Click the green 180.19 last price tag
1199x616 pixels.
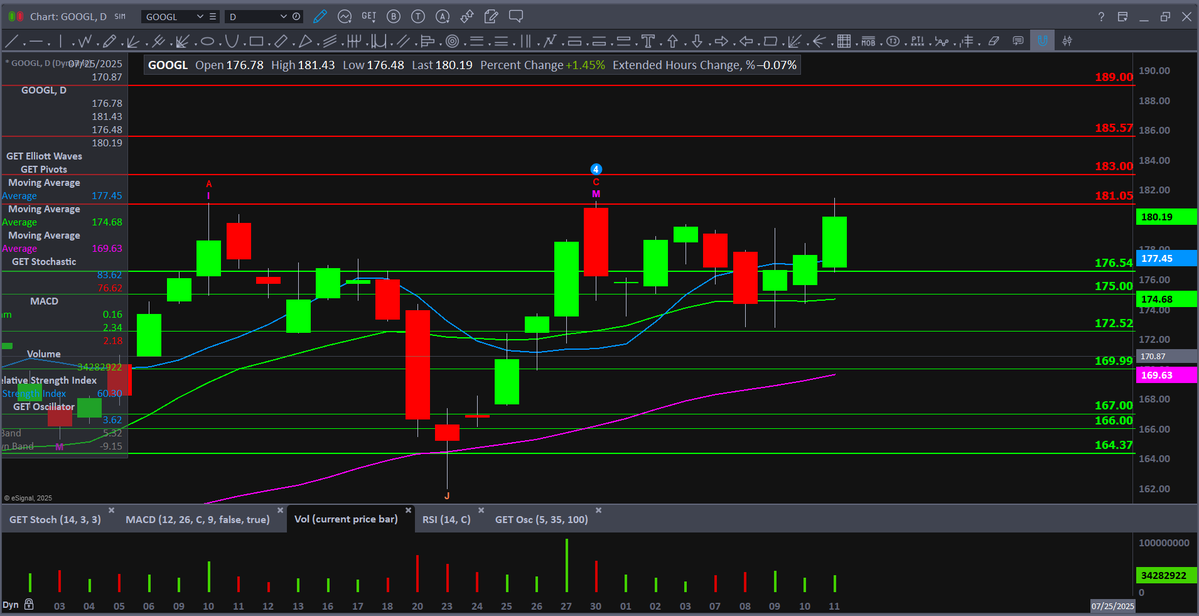pos(1164,217)
